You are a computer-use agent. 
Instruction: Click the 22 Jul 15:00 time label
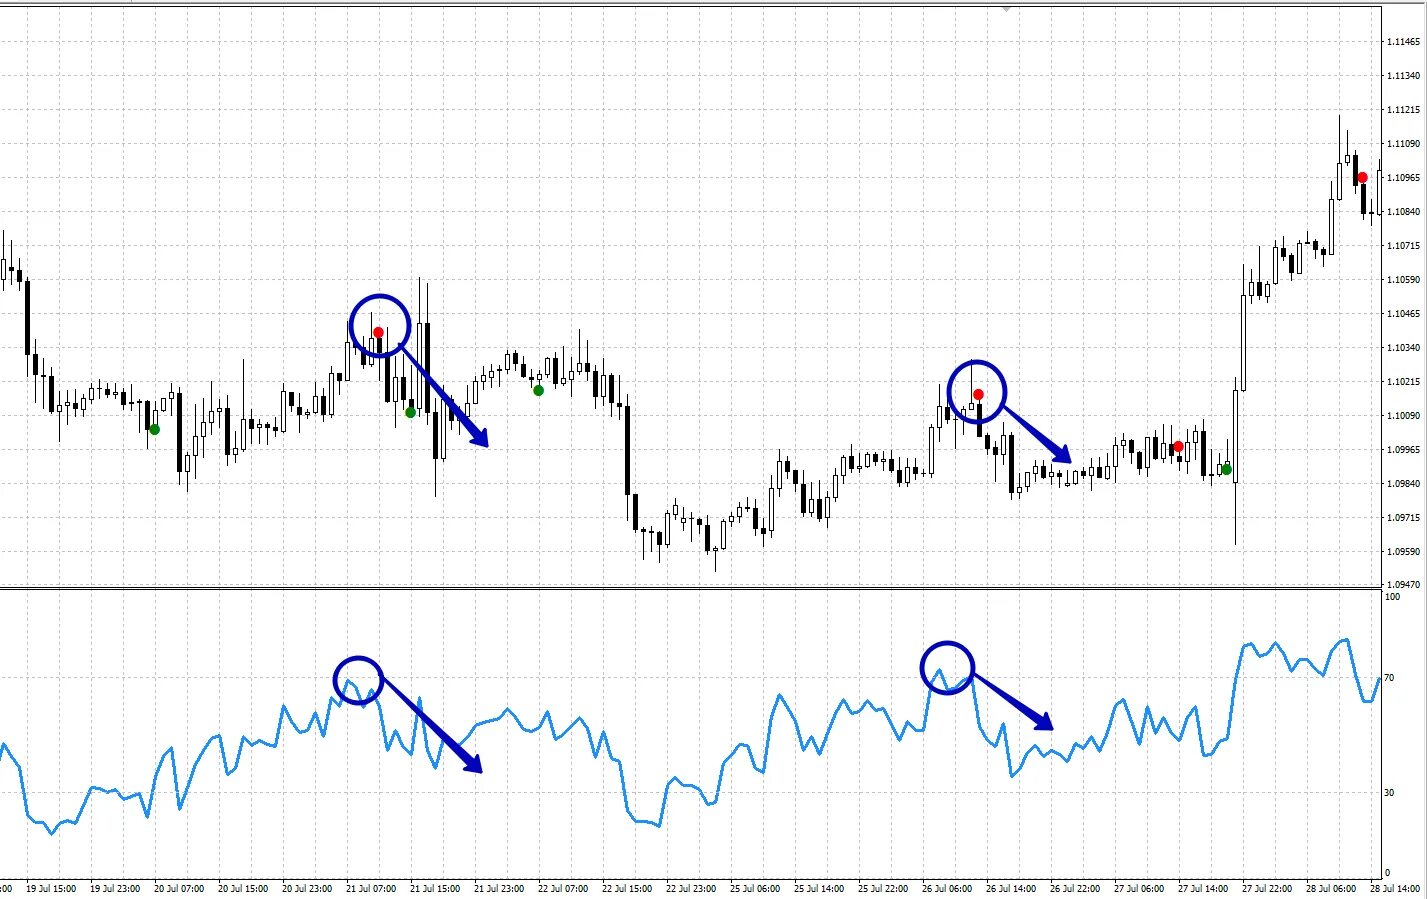coord(627,888)
